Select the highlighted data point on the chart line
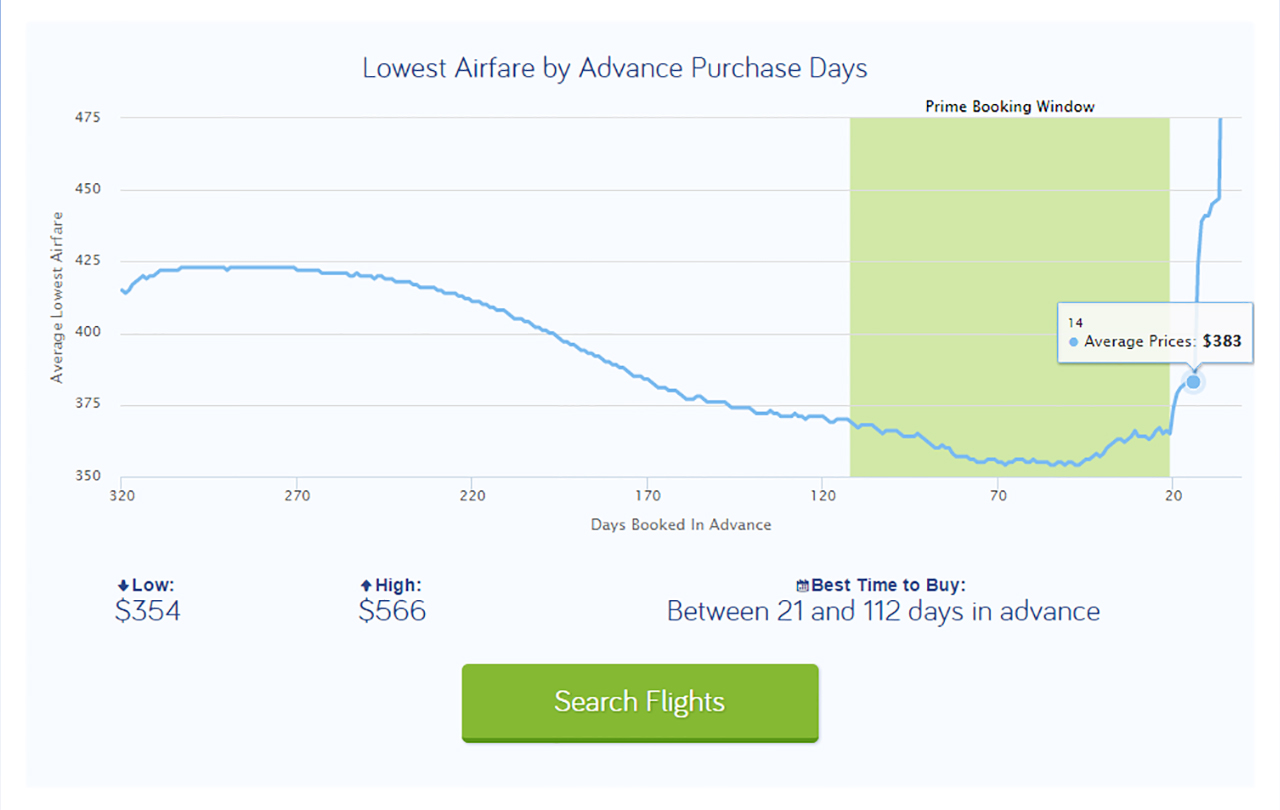This screenshot has width=1280, height=810. pos(1193,381)
